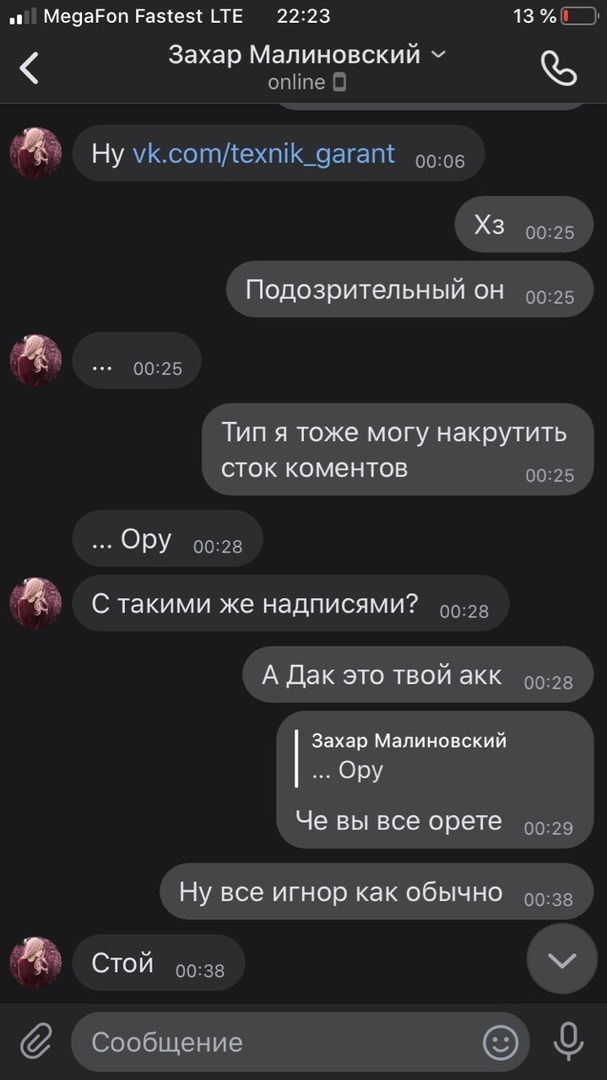The image size is (607, 1080).
Task: Tap quoted reply from Захар Малиновский
Action: (x=409, y=756)
